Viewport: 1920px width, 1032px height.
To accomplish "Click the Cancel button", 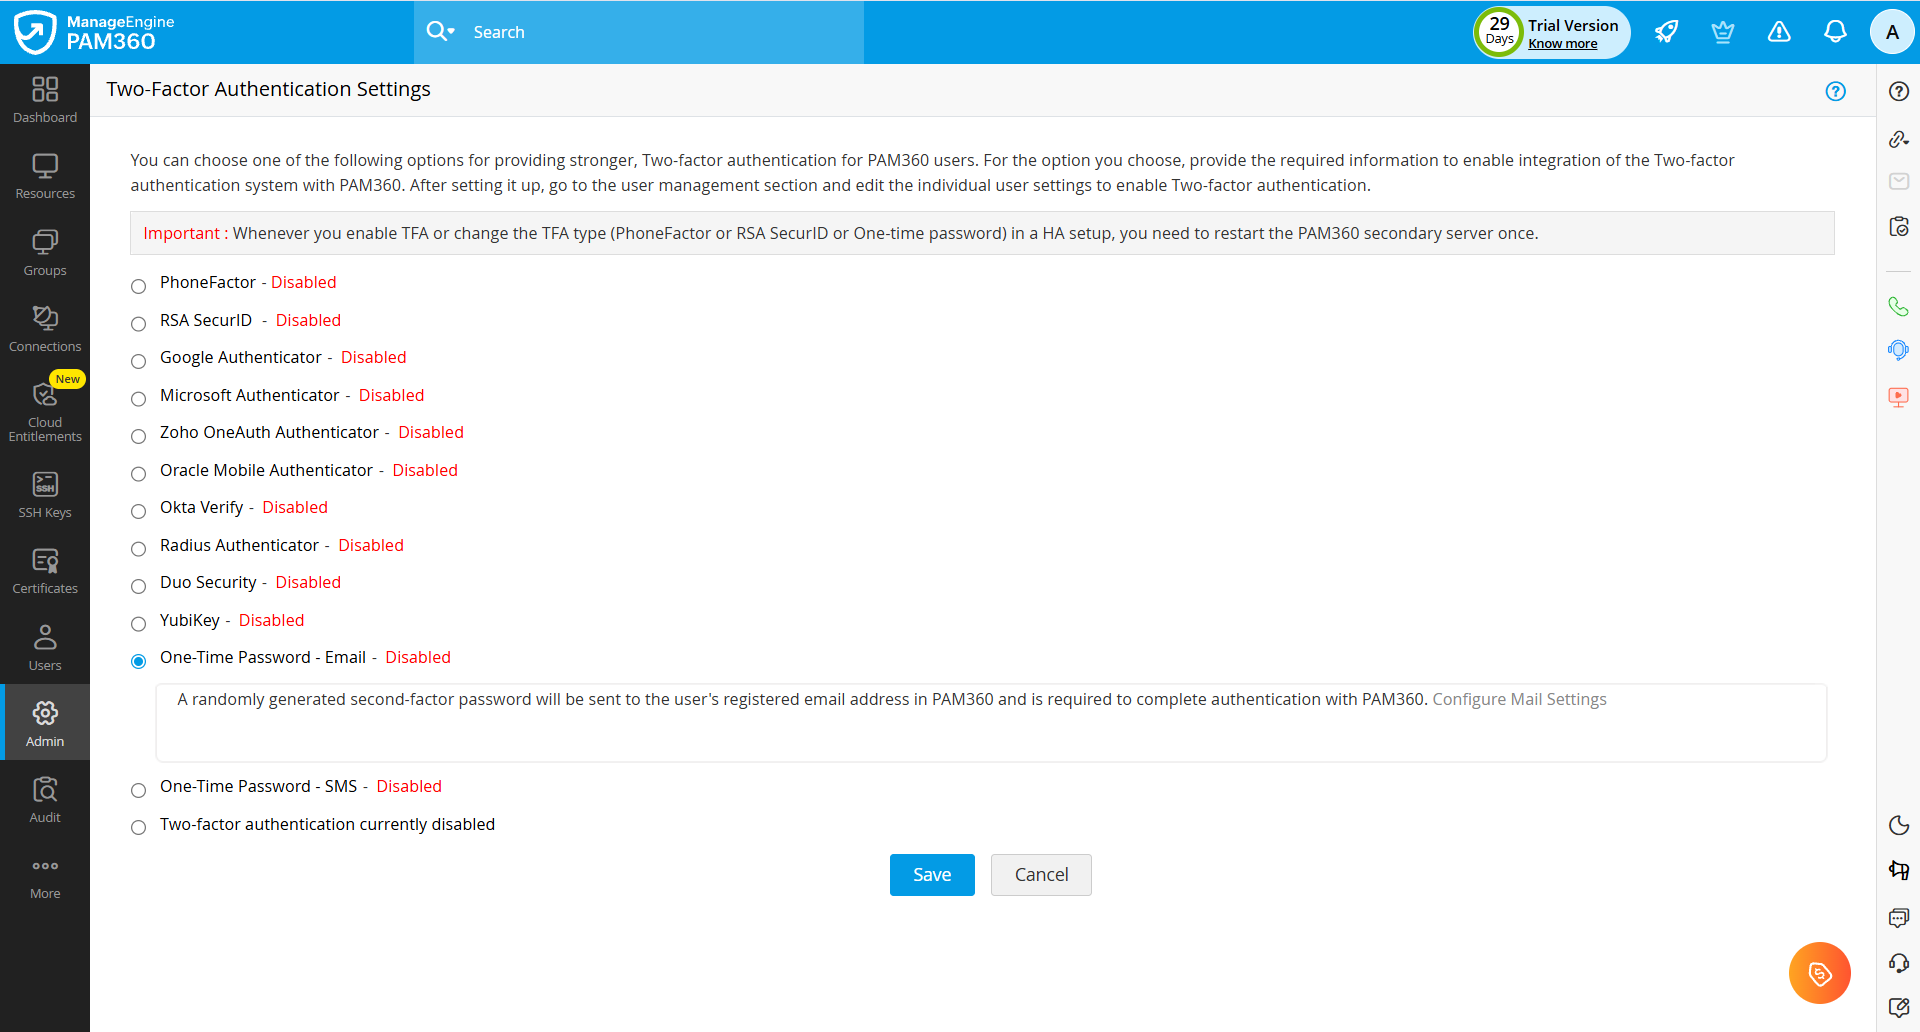I will (1041, 875).
